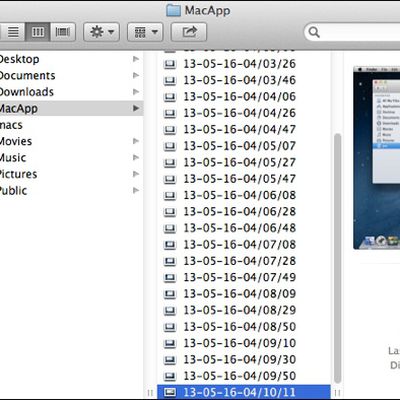This screenshot has height=400, width=400.
Task: Click image icon of 13-05-16-04/09/10
Action: 170,343
